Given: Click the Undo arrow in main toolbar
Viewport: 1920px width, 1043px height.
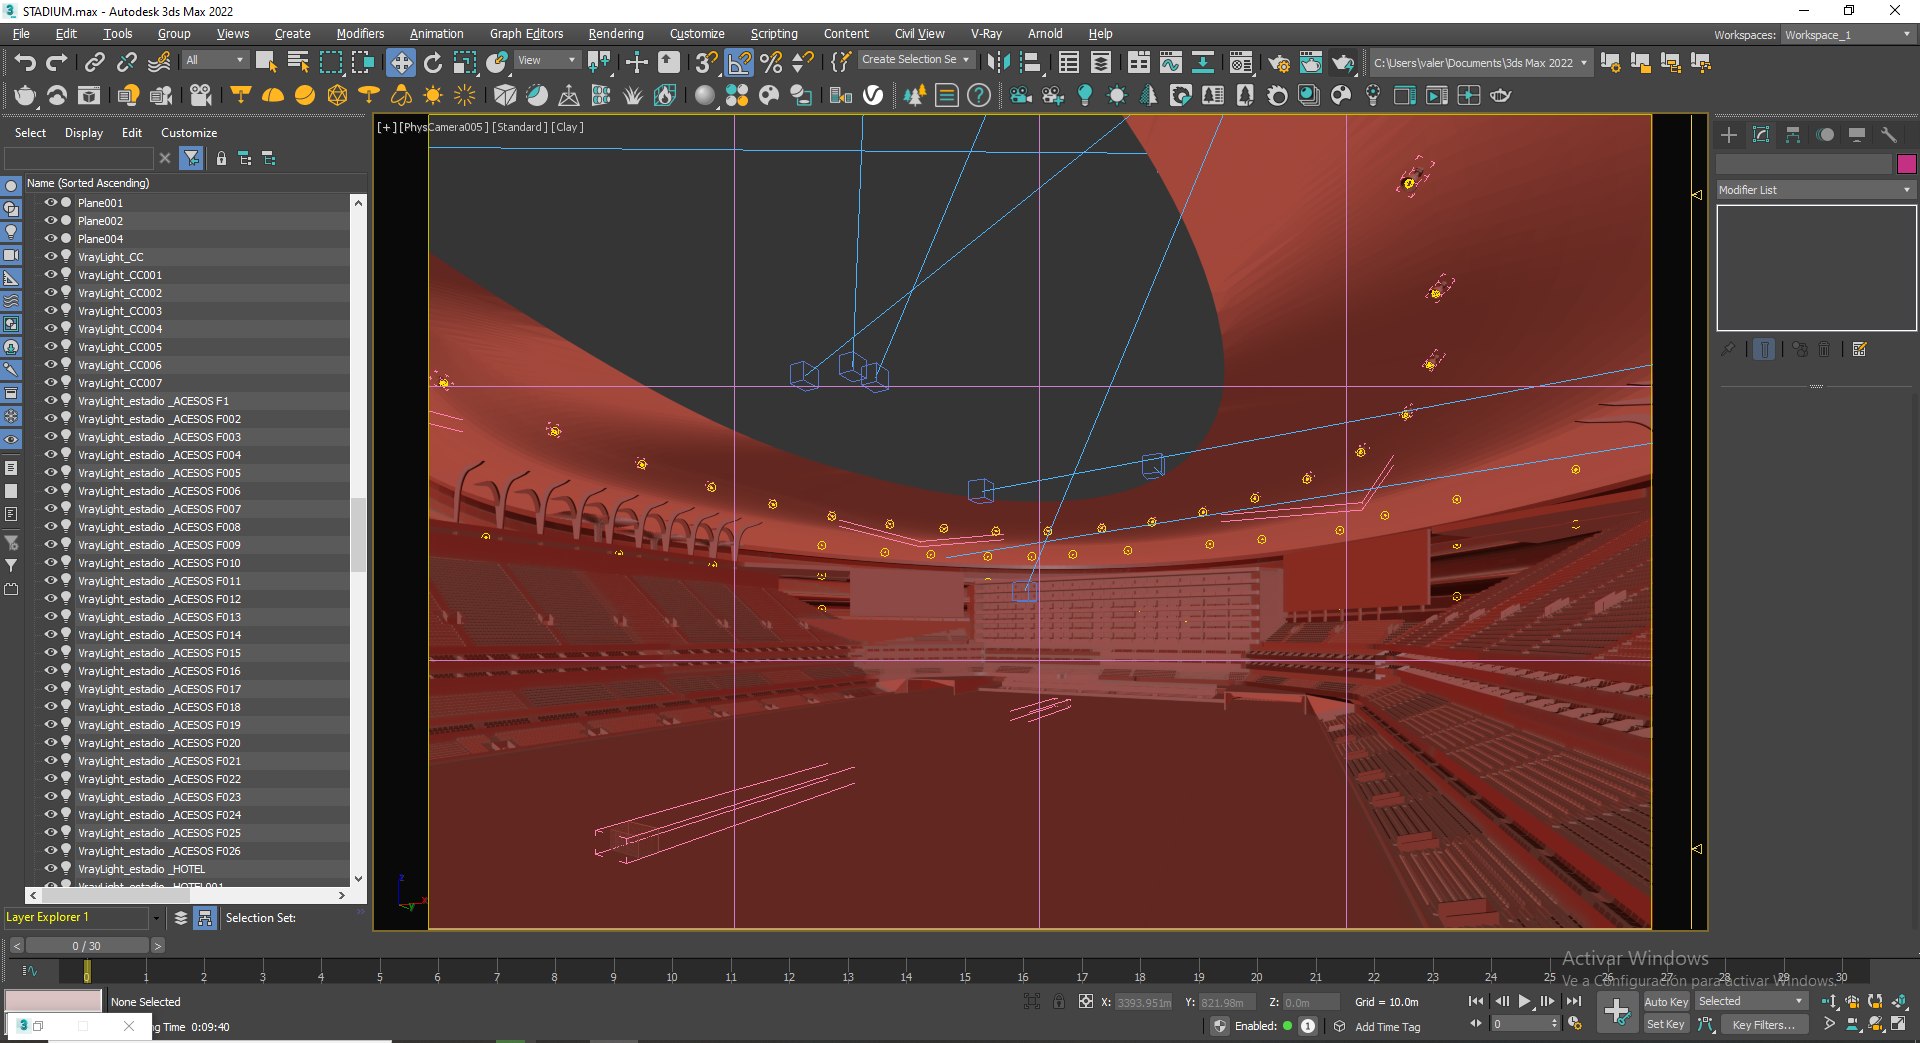Looking at the screenshot, I should point(25,62).
